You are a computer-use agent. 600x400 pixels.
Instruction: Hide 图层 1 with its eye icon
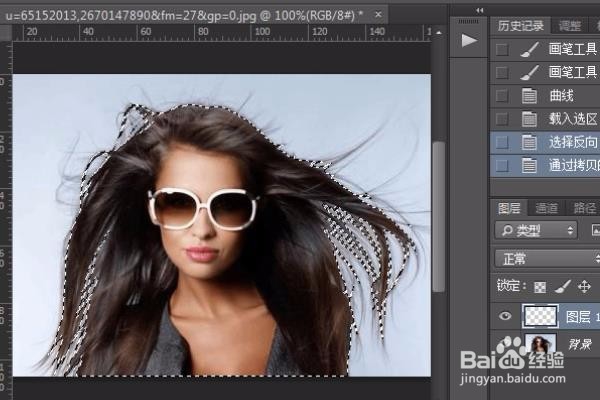coord(505,316)
